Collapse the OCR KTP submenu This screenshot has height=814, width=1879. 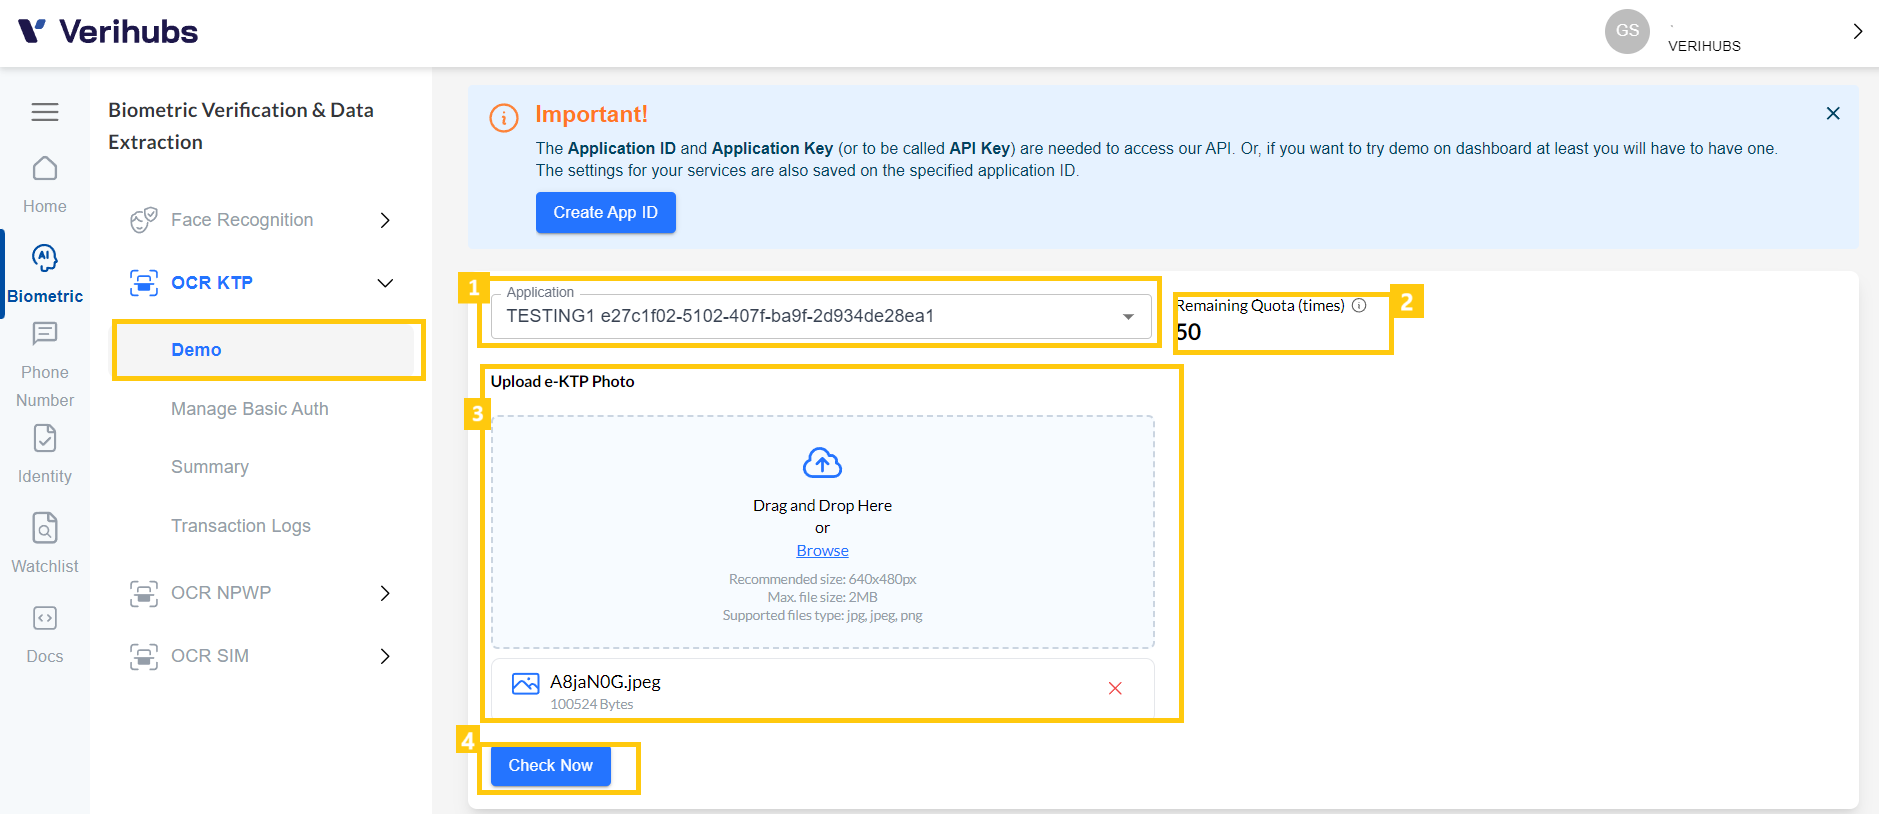[385, 283]
